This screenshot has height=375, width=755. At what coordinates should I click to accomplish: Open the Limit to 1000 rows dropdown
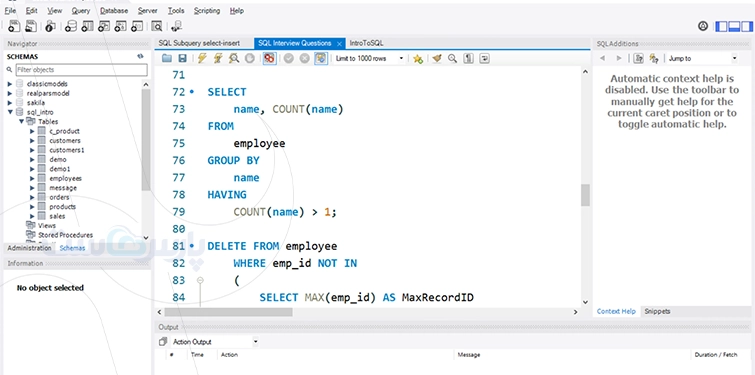370,59
